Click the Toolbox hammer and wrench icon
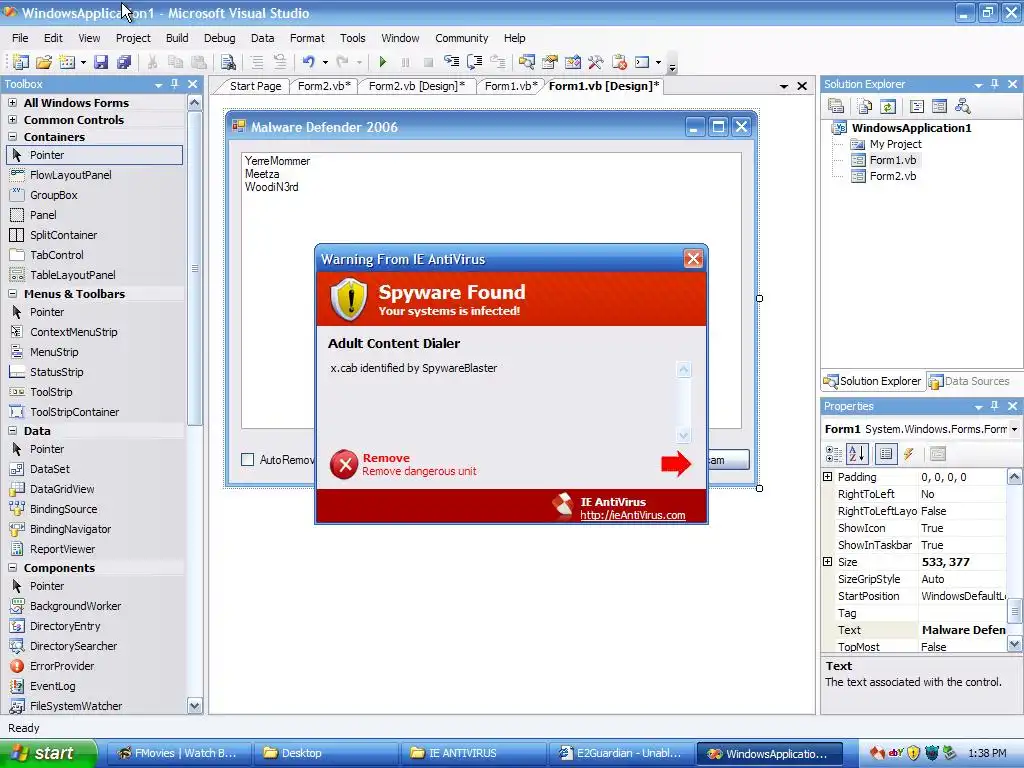The width and height of the screenshot is (1024, 768). (595, 62)
